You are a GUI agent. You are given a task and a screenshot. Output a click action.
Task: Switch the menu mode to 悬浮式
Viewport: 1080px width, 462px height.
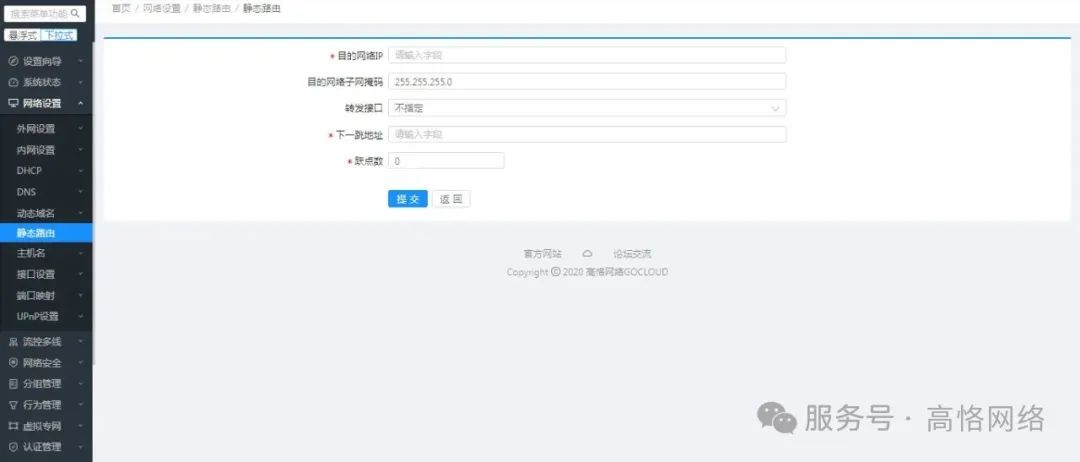[x=22, y=35]
